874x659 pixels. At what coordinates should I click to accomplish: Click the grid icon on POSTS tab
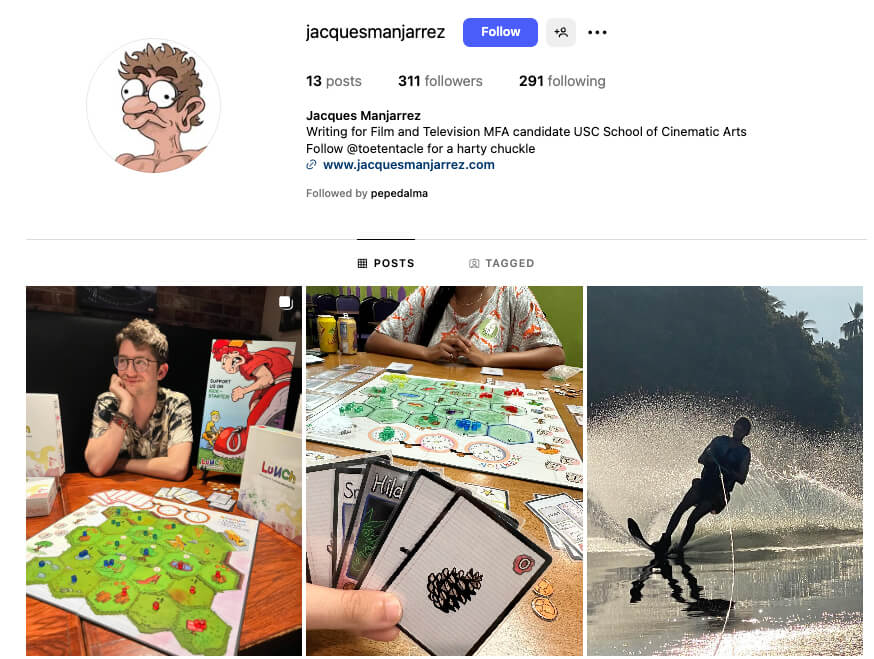(362, 263)
